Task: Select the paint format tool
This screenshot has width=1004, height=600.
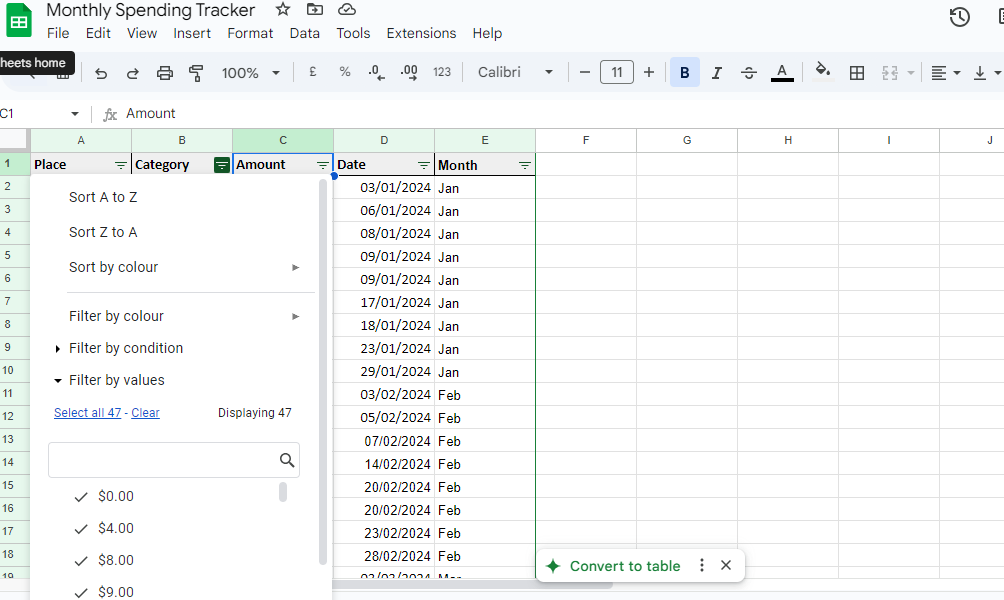Action: click(196, 71)
